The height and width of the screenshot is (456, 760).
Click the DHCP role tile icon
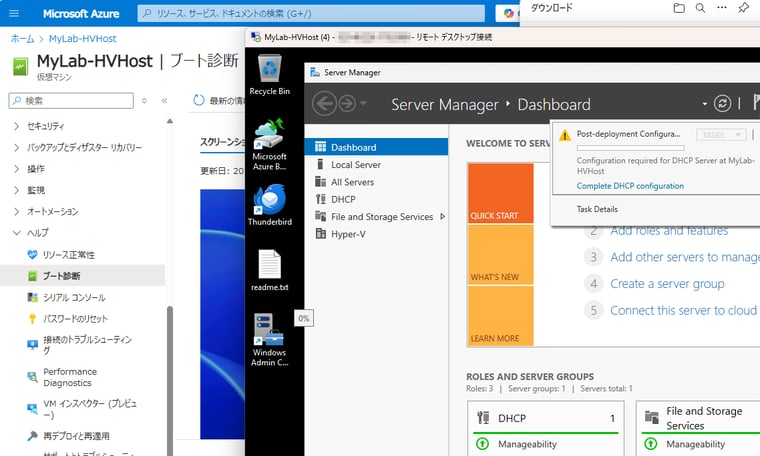pos(483,417)
